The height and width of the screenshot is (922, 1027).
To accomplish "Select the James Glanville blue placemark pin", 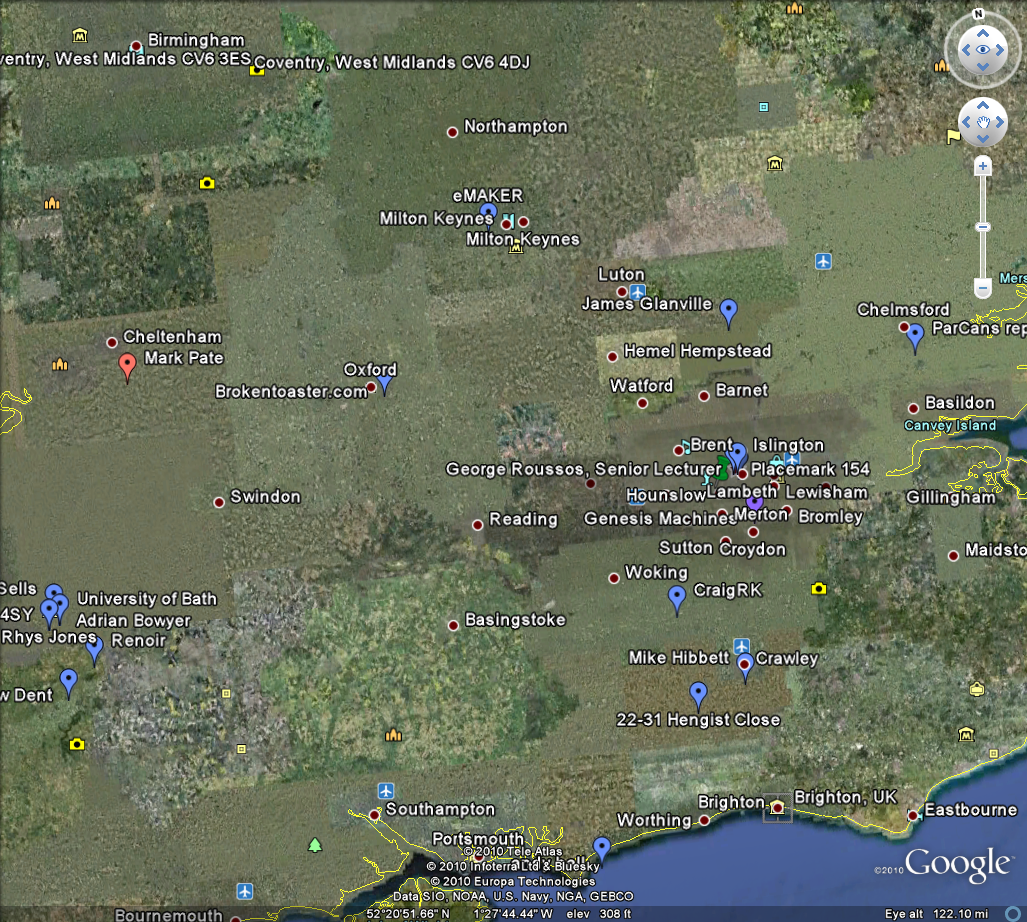I will click(x=728, y=313).
